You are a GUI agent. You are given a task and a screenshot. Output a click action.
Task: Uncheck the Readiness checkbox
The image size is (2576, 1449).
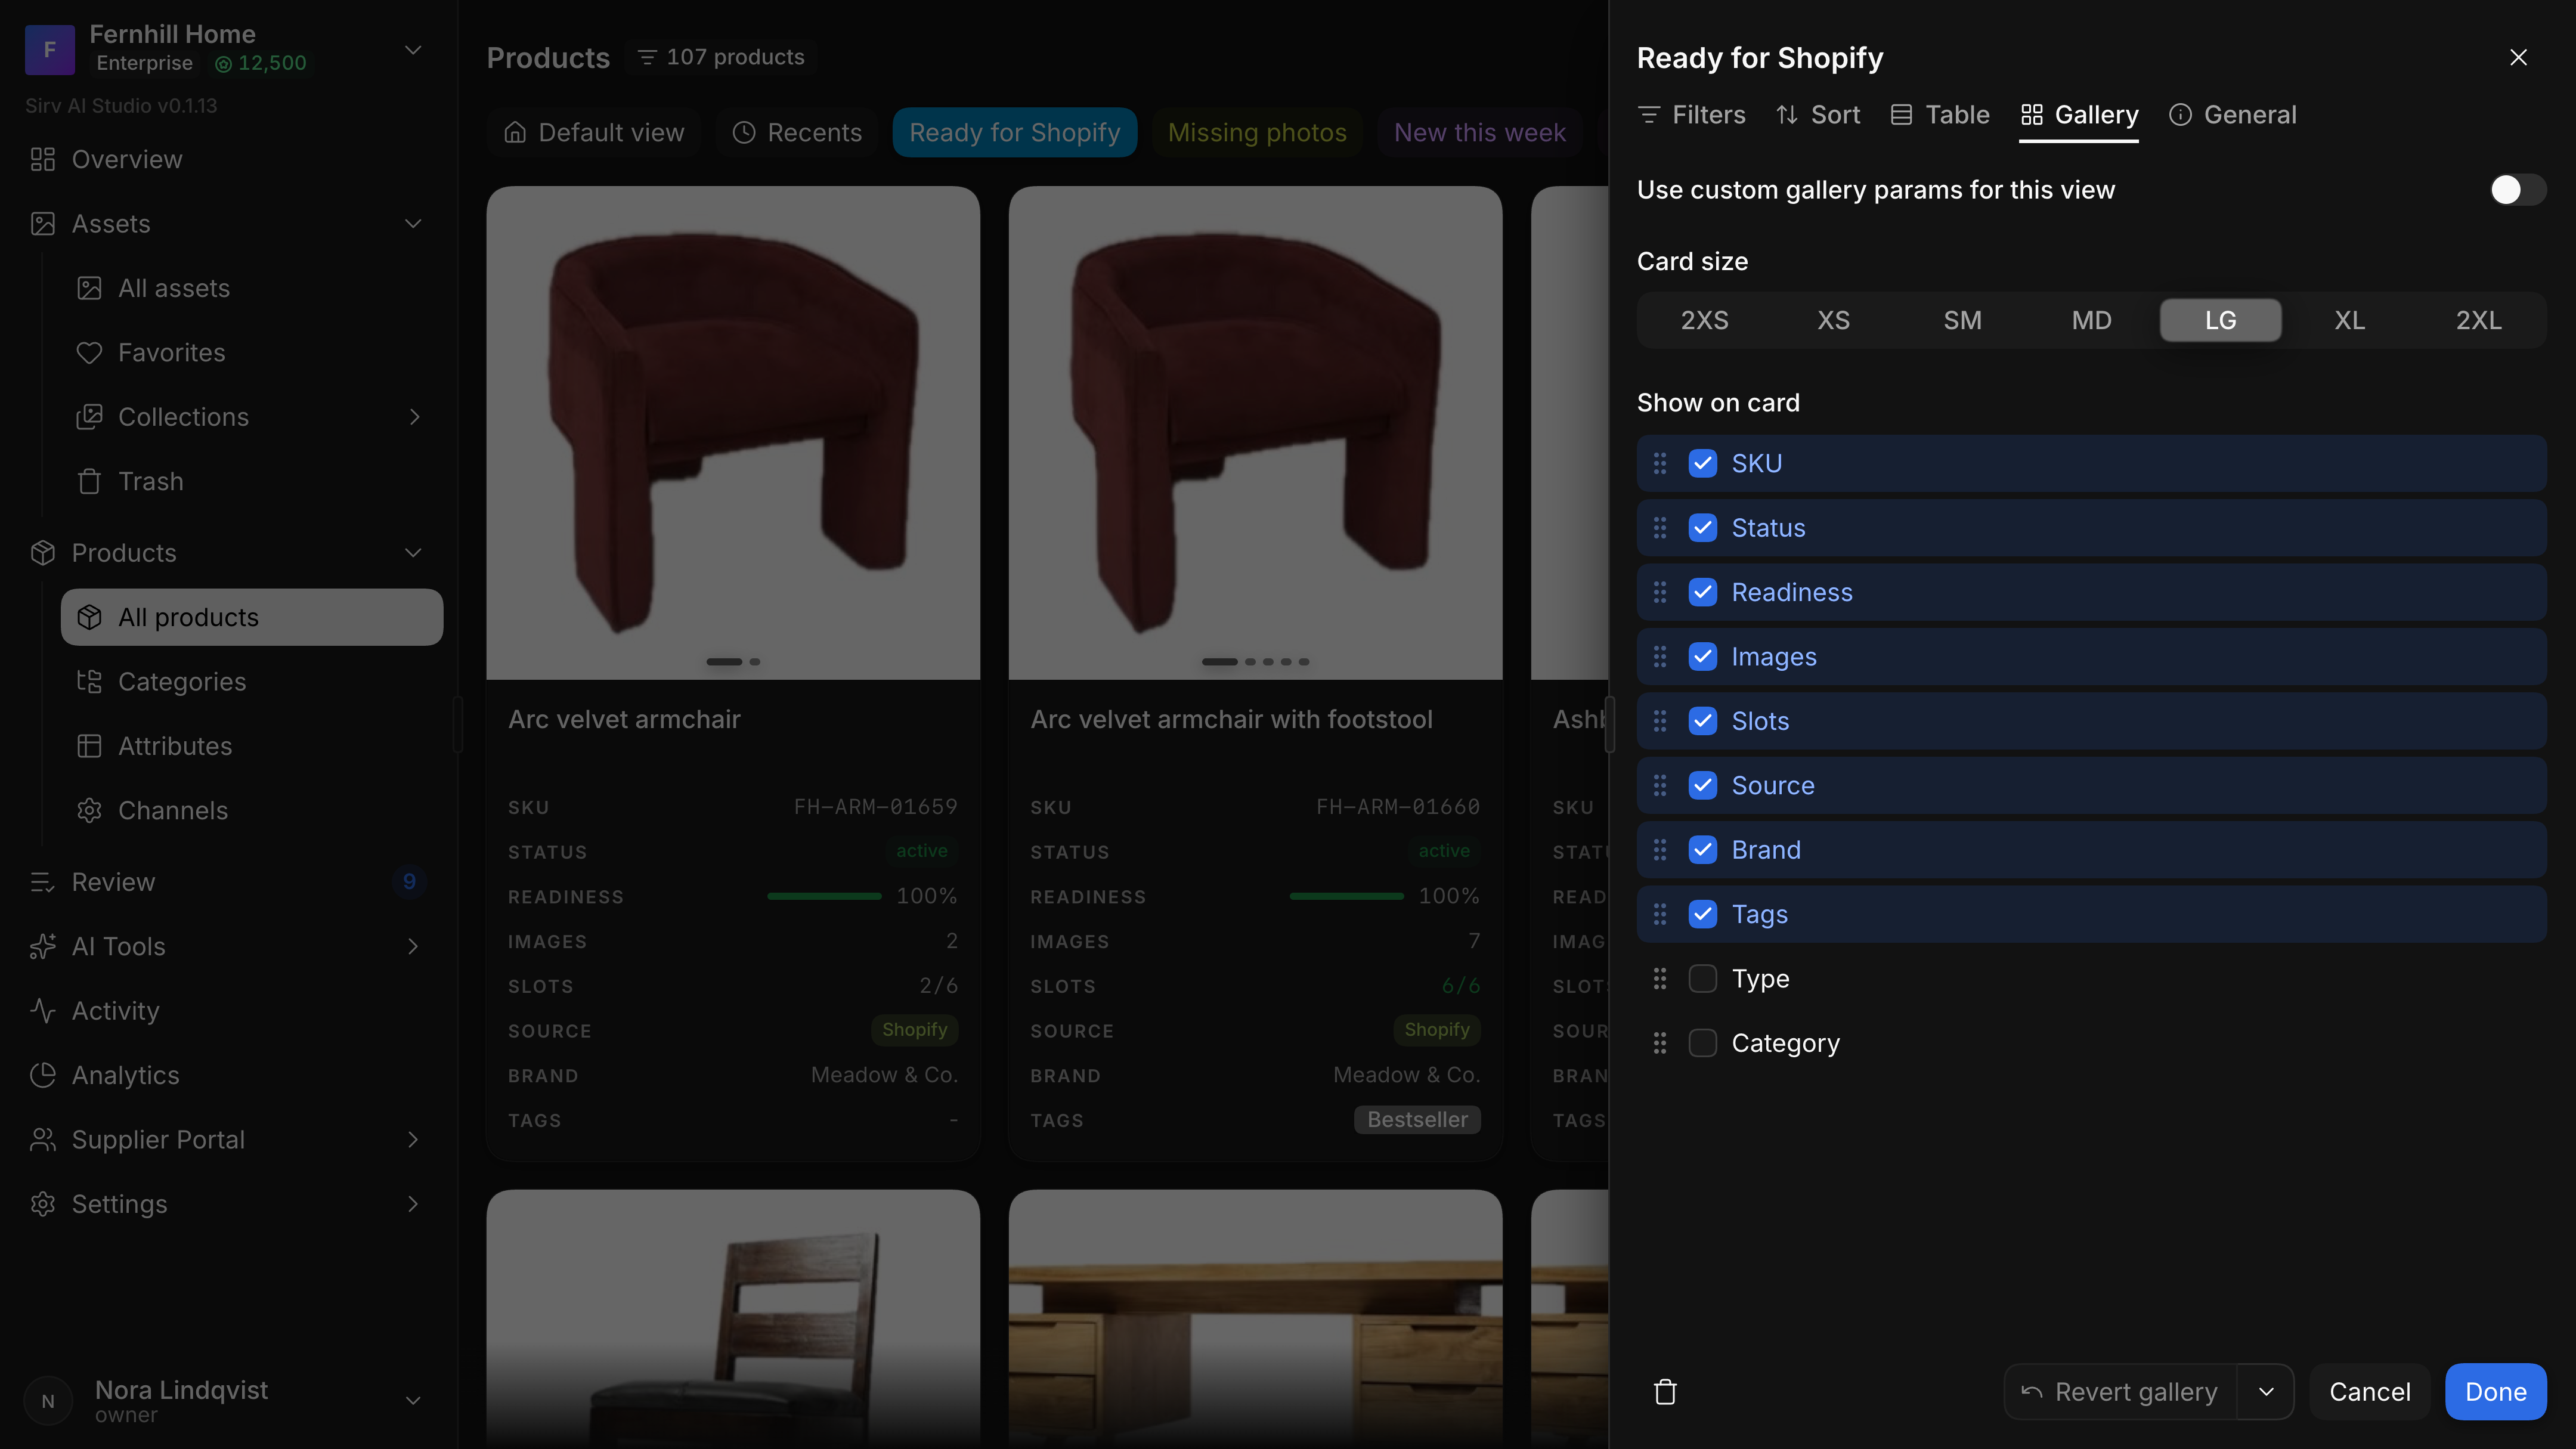1702,592
